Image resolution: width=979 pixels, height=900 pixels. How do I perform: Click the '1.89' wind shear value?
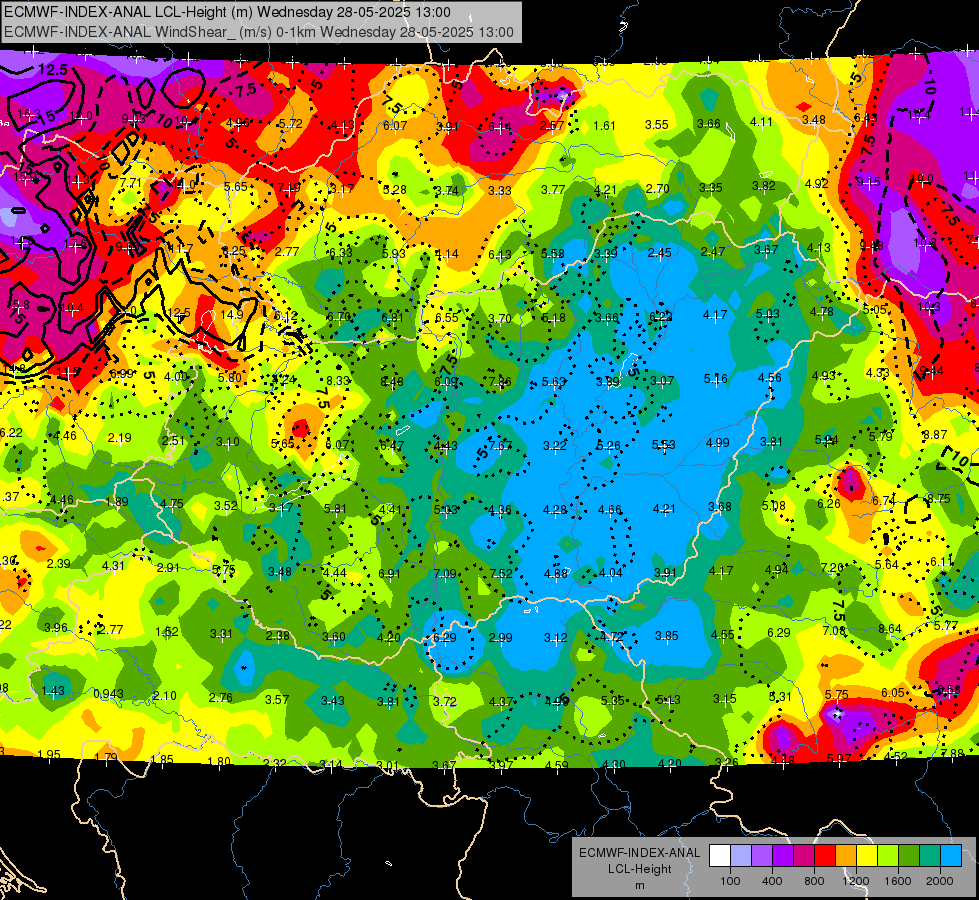117,502
